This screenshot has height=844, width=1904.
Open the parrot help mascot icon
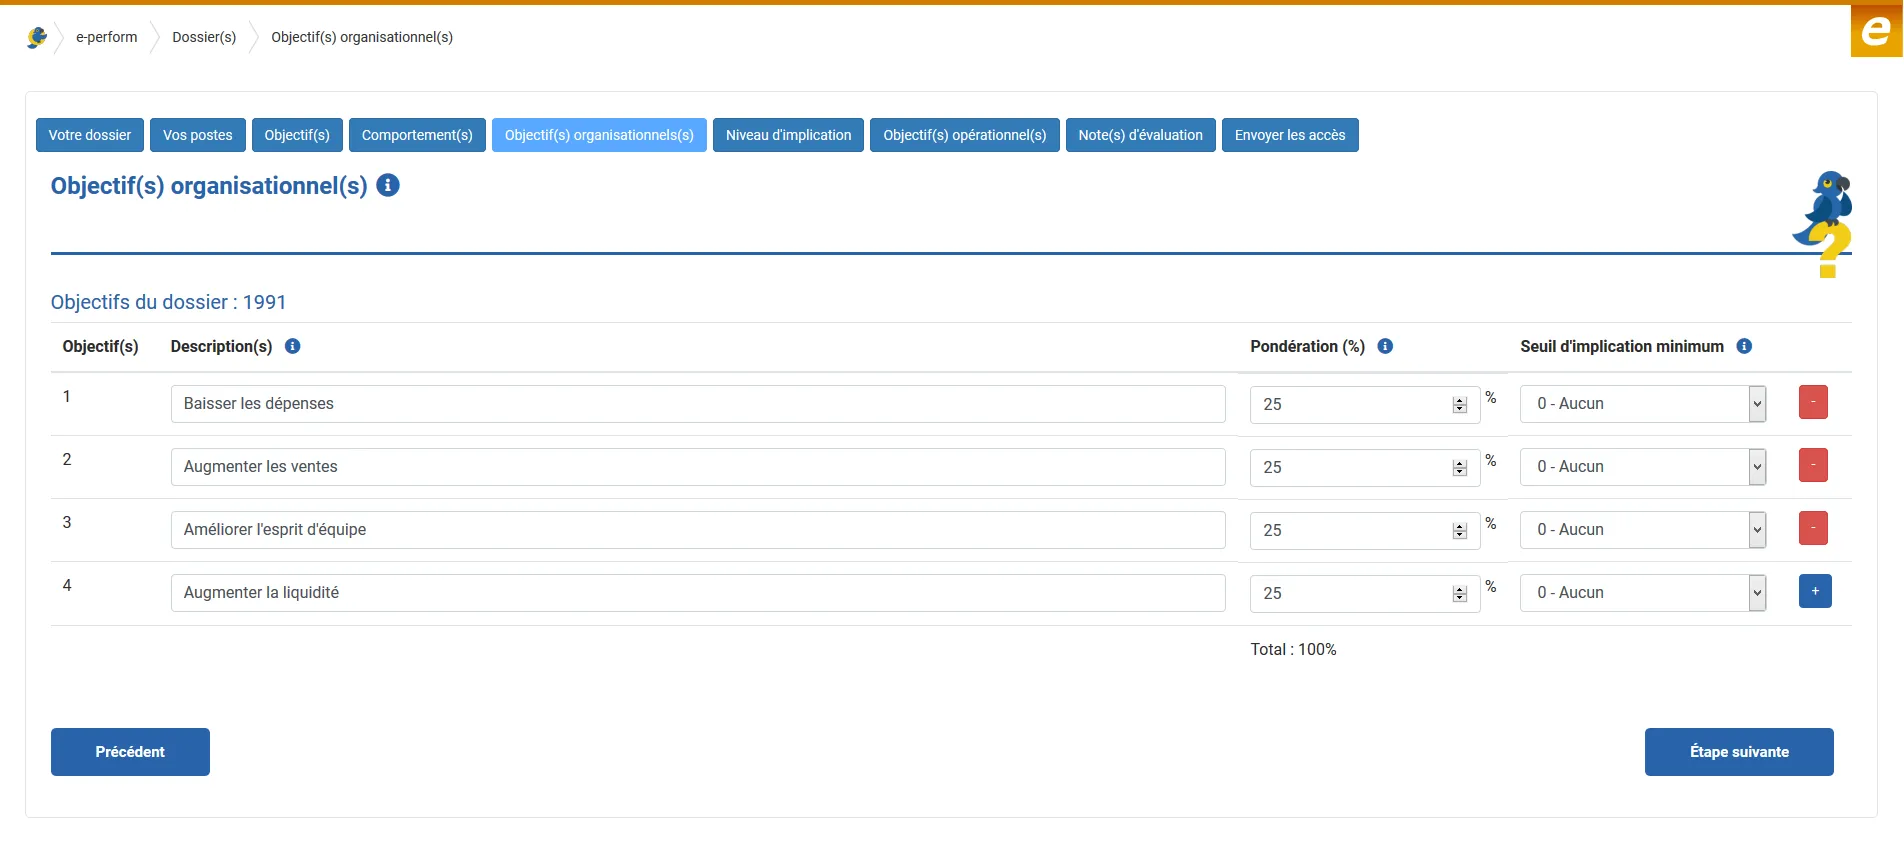(x=1826, y=224)
